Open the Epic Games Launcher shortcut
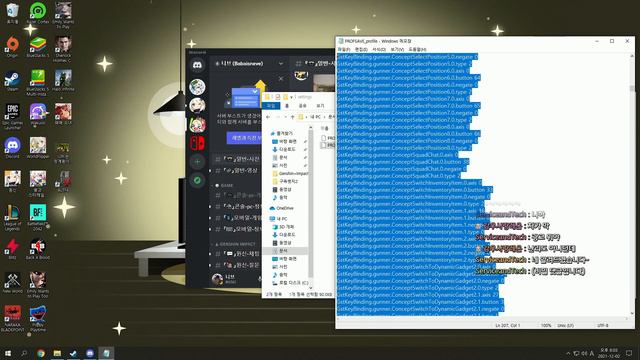This screenshot has width=640, height=360. pos(12,116)
